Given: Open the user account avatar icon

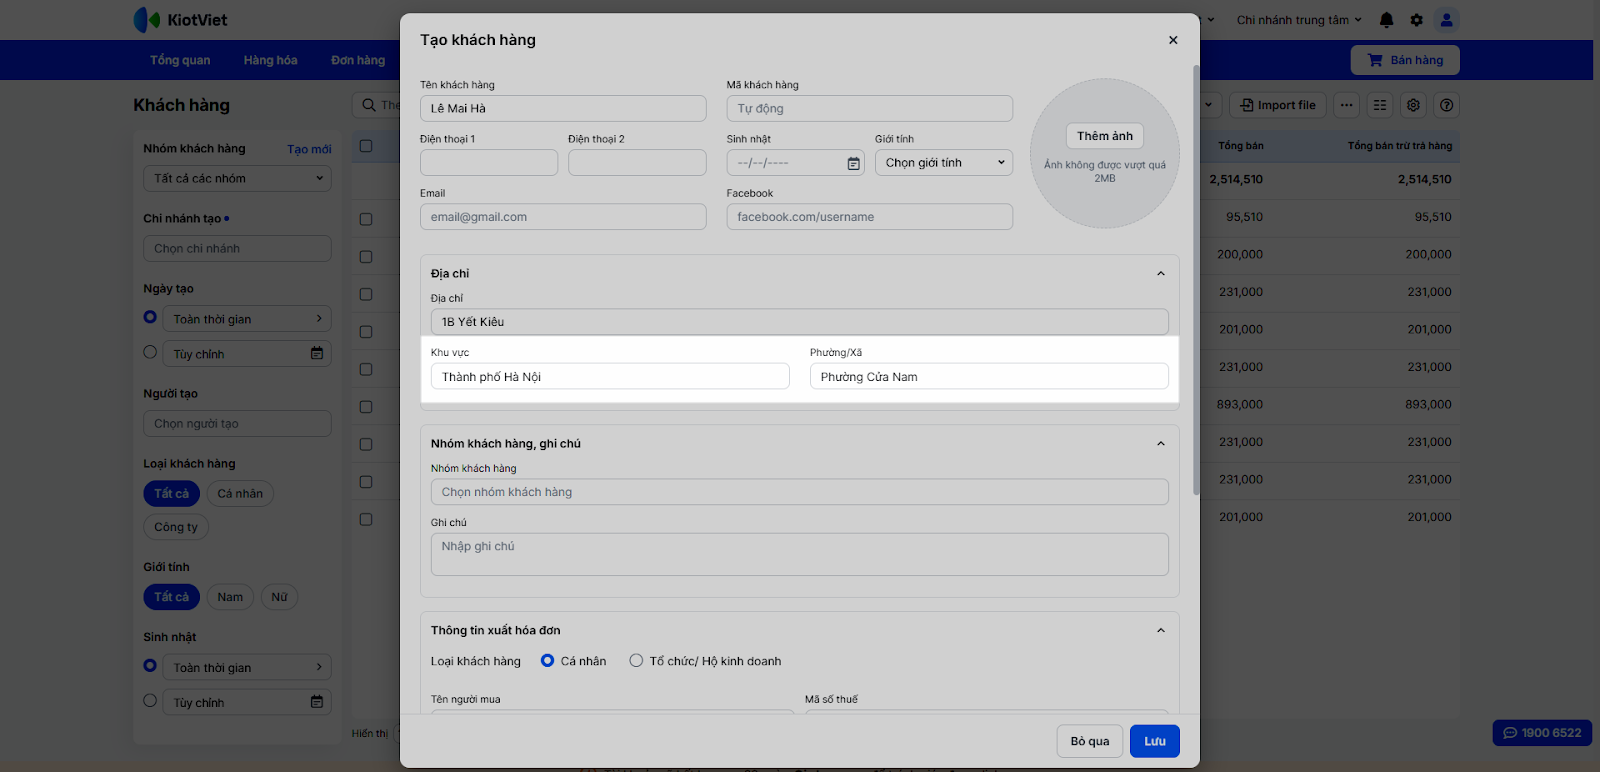Looking at the screenshot, I should 1446,20.
